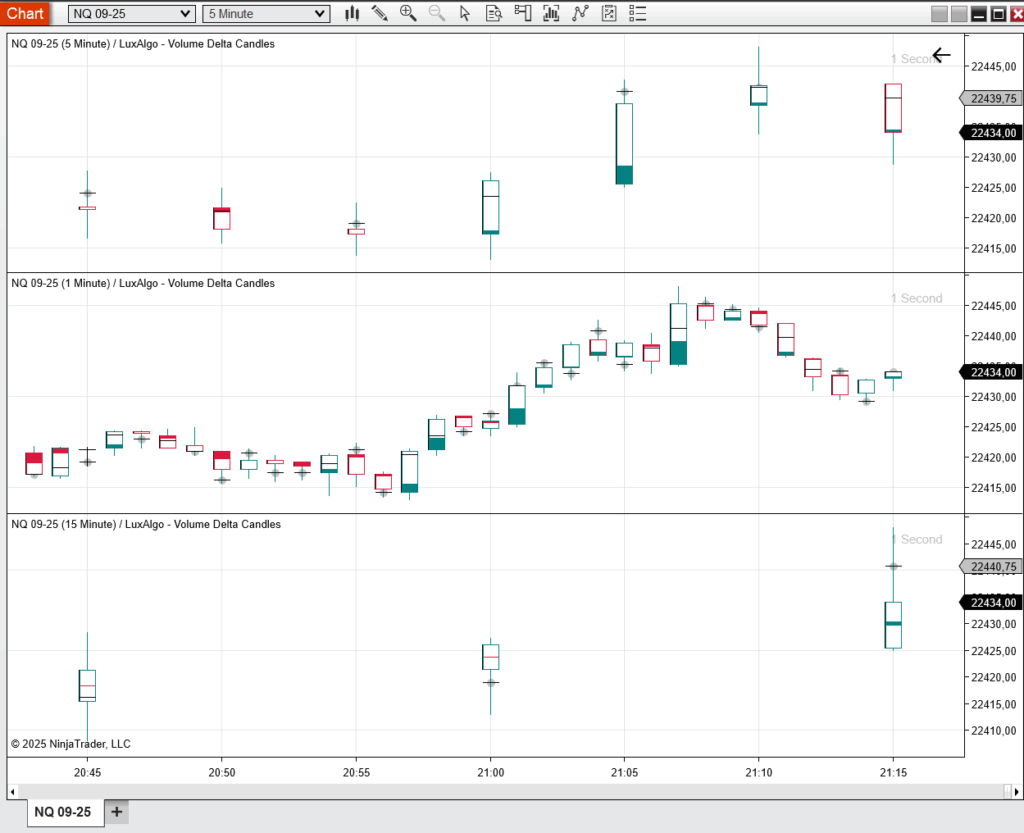The width and height of the screenshot is (1024, 833).
Task: Click the horizontal scrollbar track
Action: 509,792
